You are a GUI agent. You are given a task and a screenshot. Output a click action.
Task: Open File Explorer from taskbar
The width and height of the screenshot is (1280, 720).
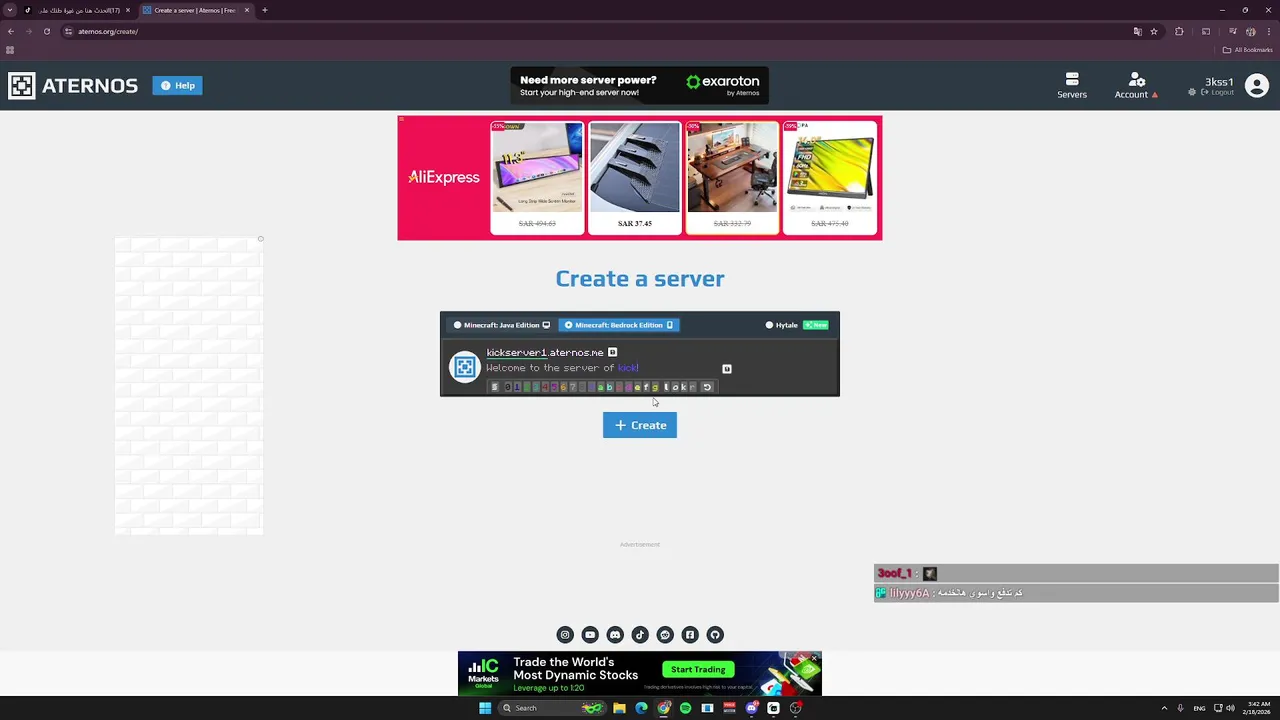click(x=619, y=708)
